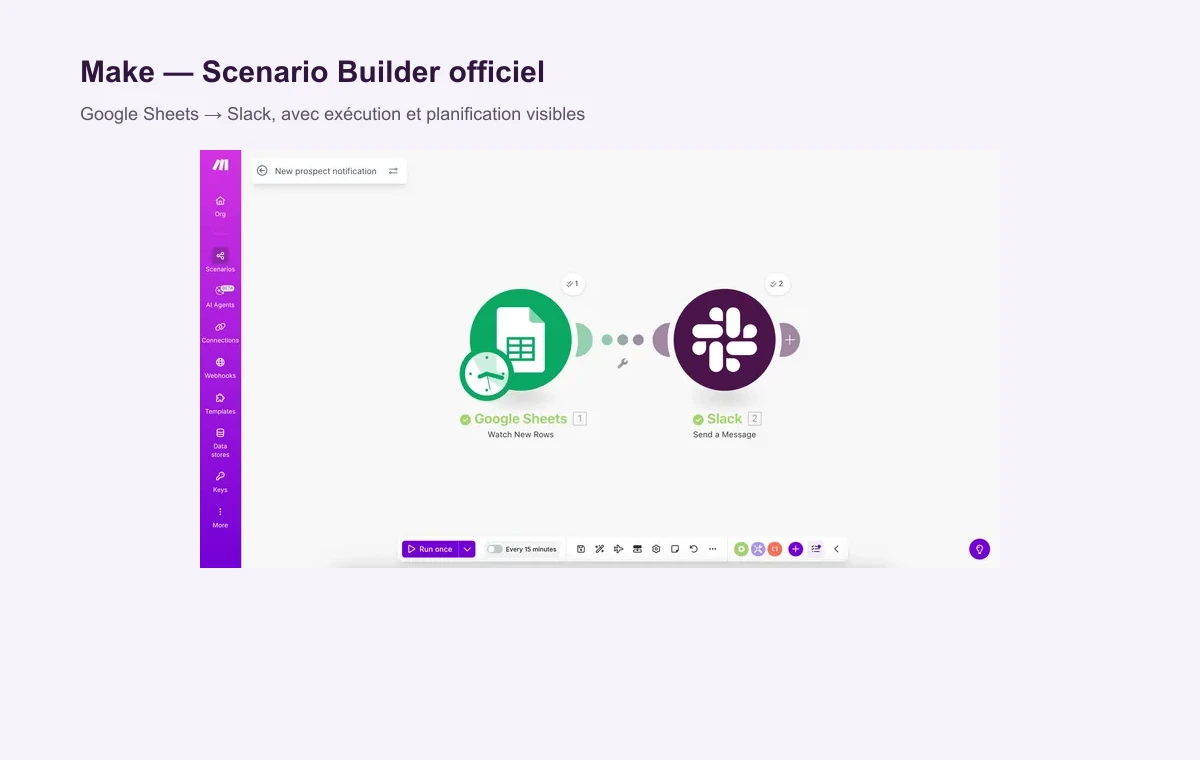Image resolution: width=1200 pixels, height=760 pixels.
Task: Click the Slack module label
Action: point(724,419)
